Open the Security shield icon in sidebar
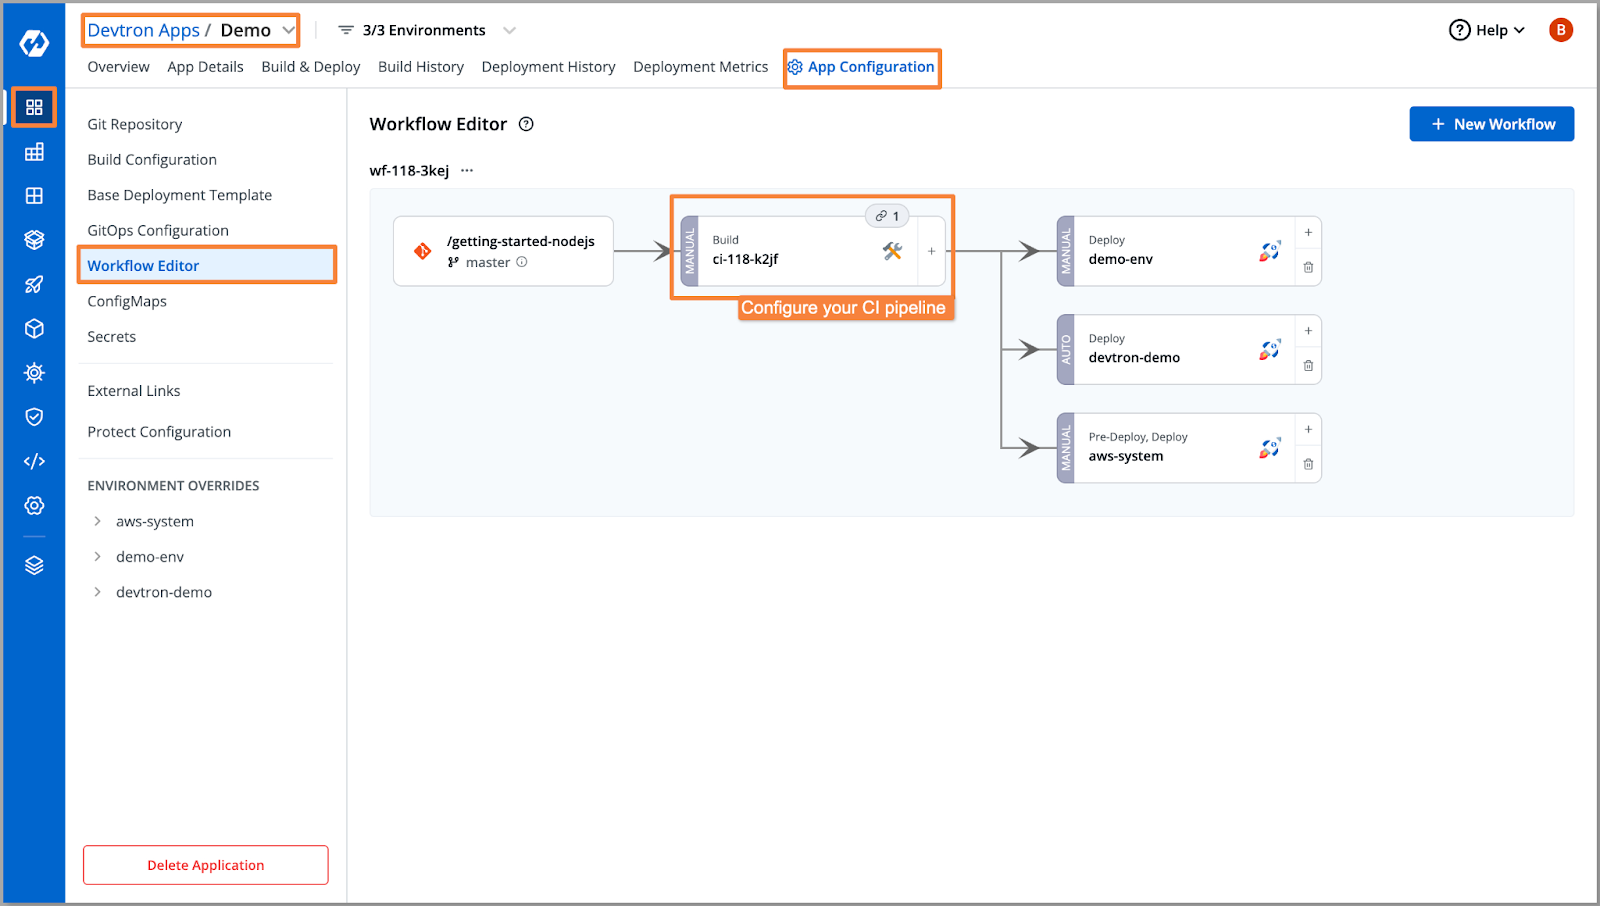 pyautogui.click(x=34, y=417)
